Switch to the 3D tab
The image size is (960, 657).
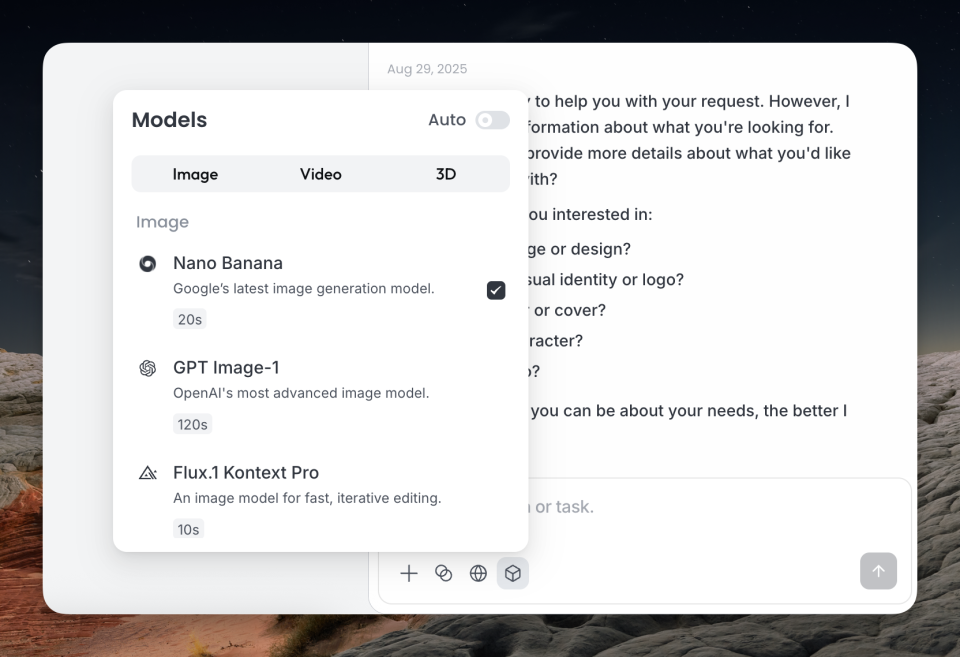[x=446, y=174]
